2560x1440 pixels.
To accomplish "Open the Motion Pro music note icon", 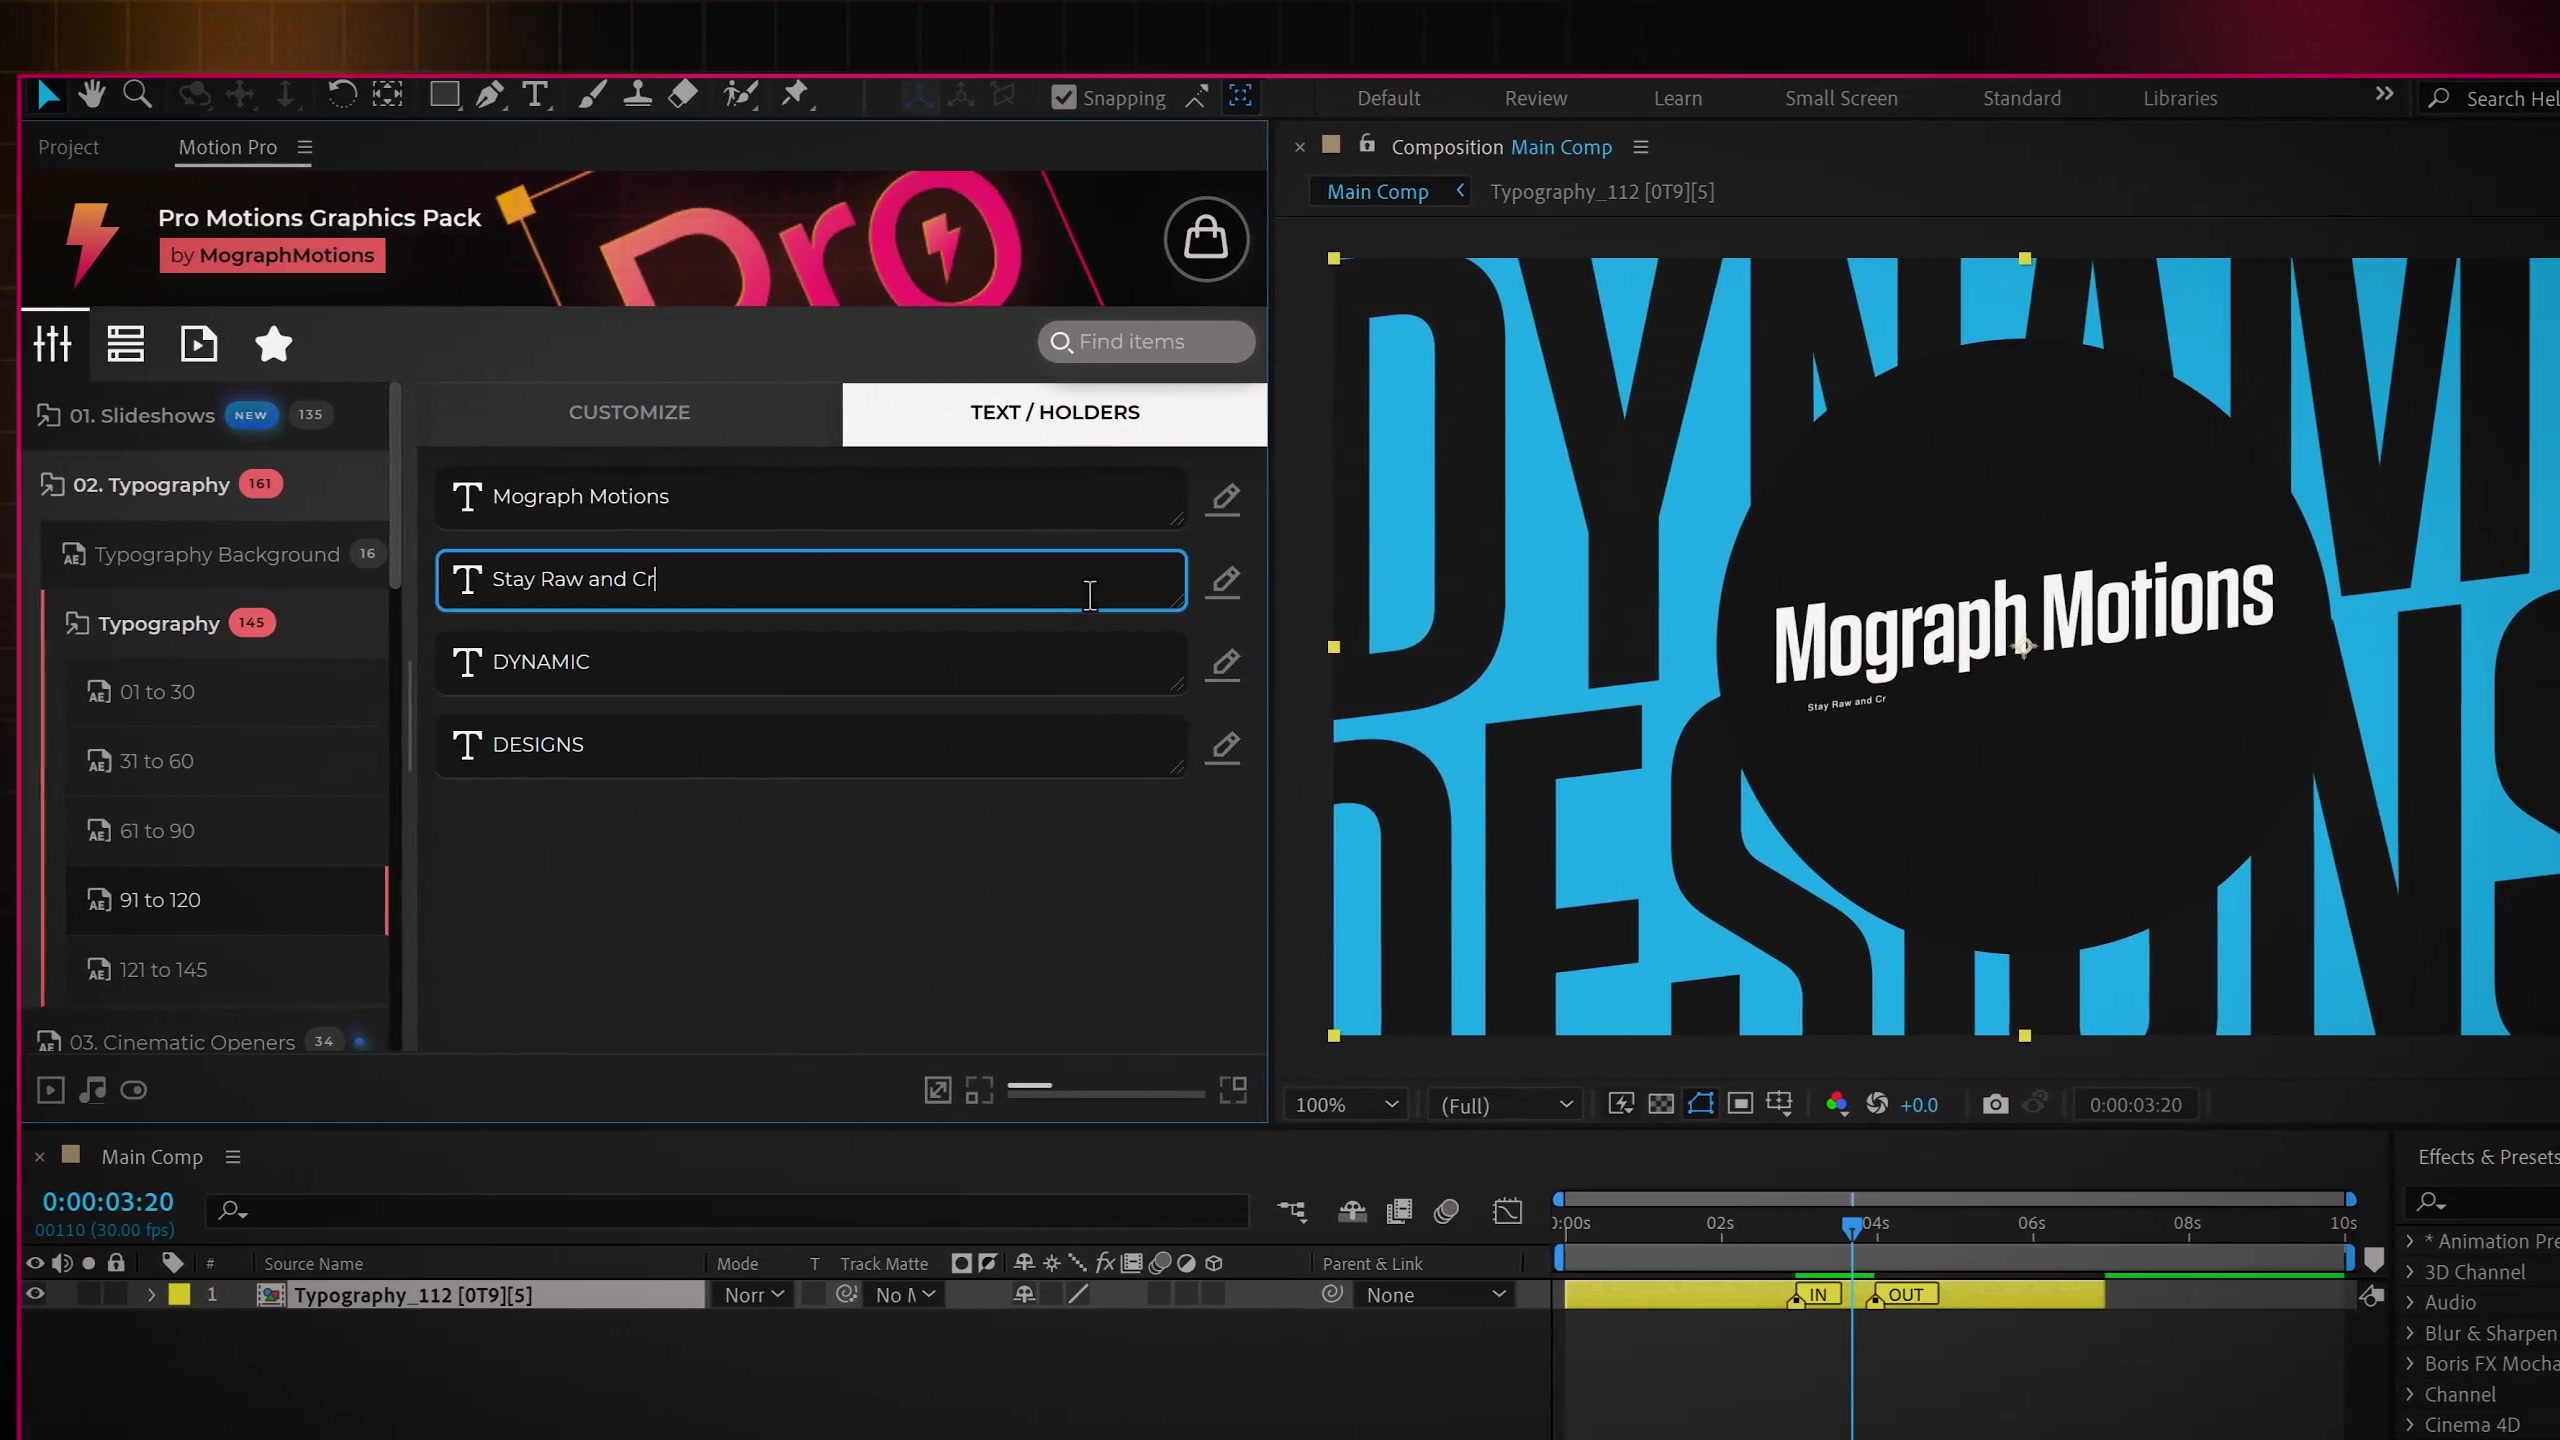I will point(92,1090).
